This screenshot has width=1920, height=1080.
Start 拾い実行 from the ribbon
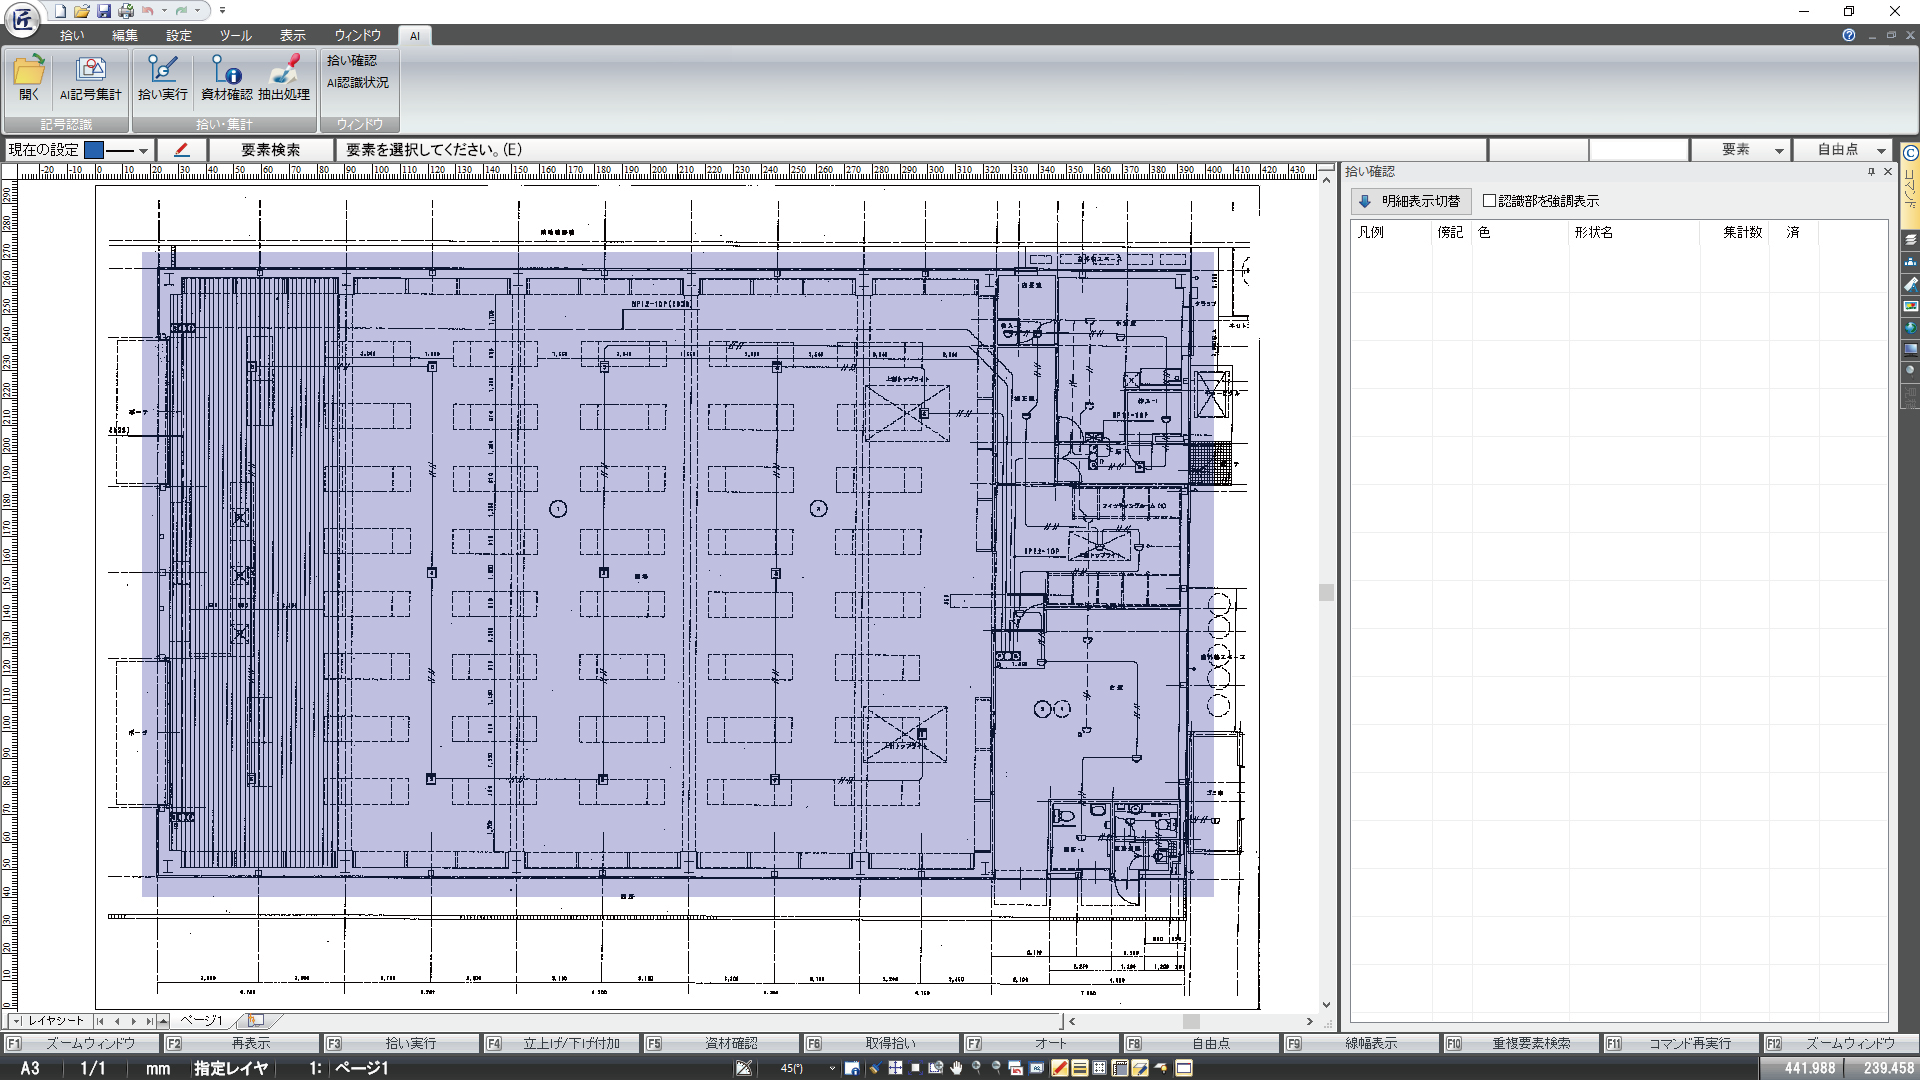click(163, 78)
